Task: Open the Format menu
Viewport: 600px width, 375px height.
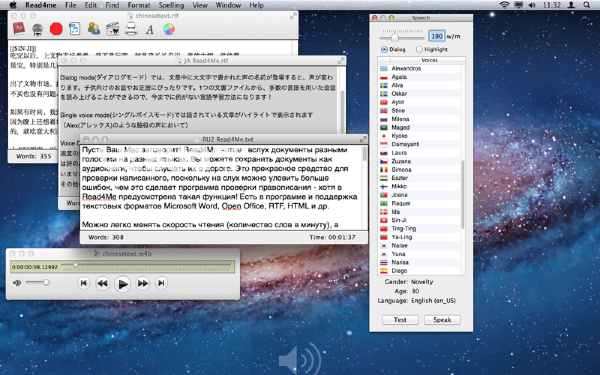Action: click(x=139, y=5)
